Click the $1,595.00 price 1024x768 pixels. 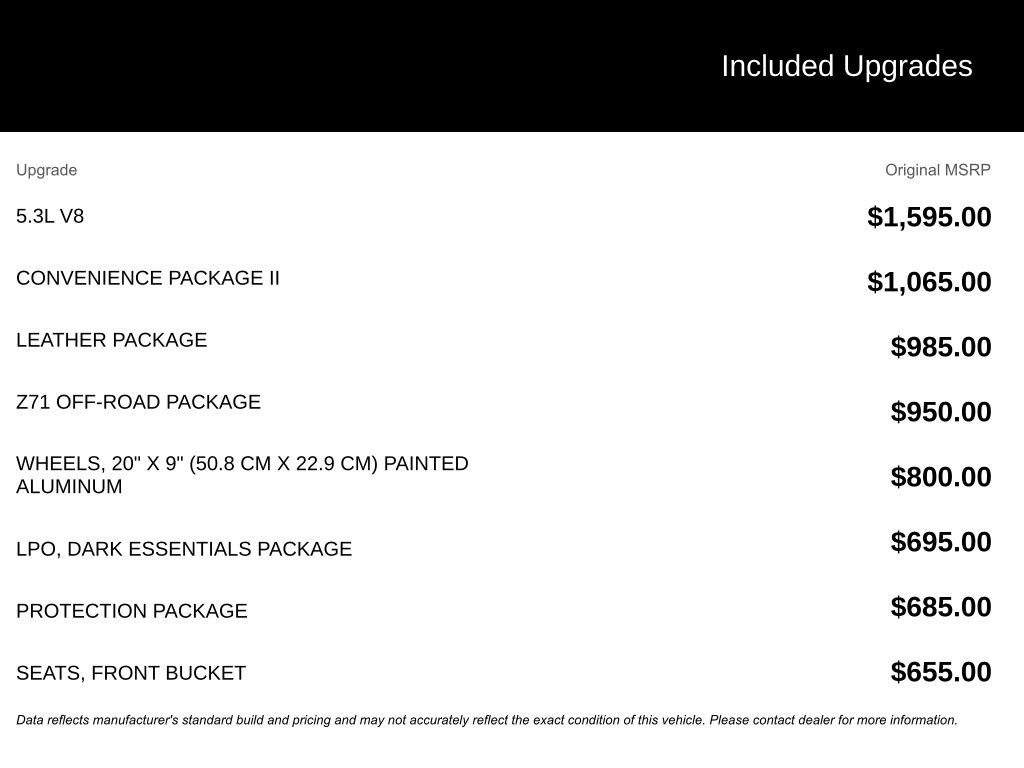coord(929,217)
